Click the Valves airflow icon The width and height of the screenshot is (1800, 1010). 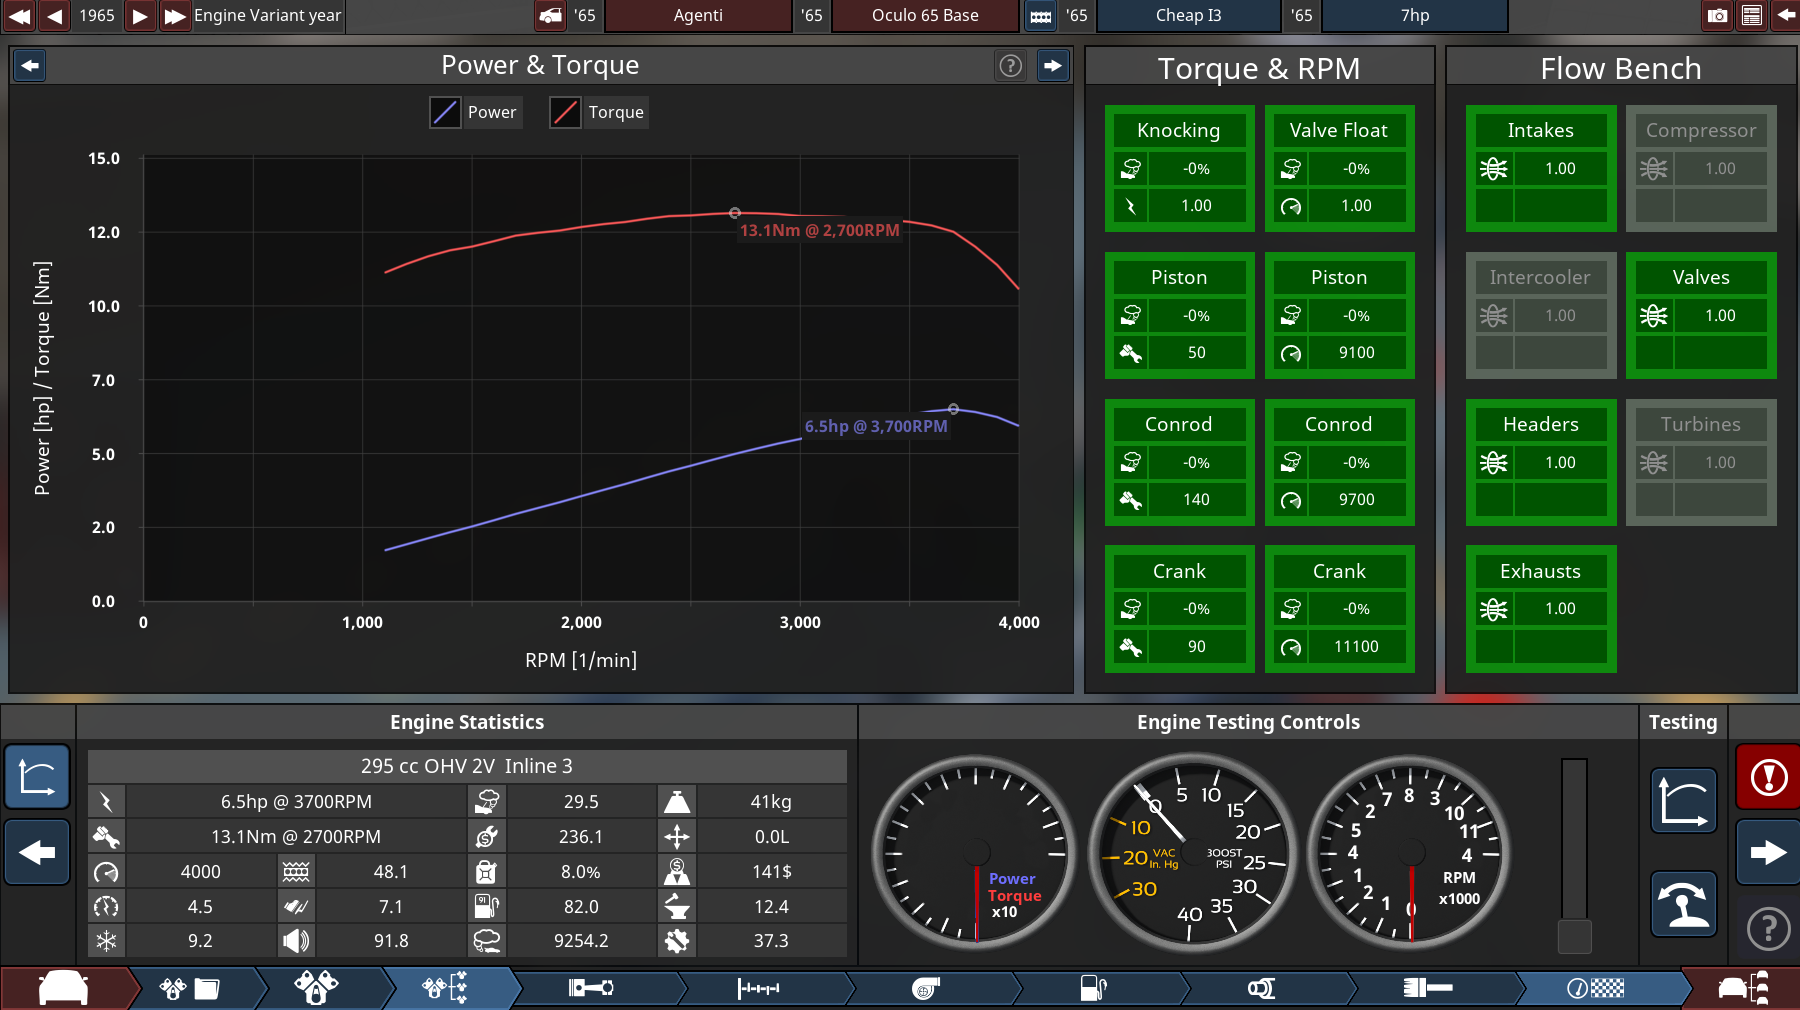pyautogui.click(x=1654, y=315)
